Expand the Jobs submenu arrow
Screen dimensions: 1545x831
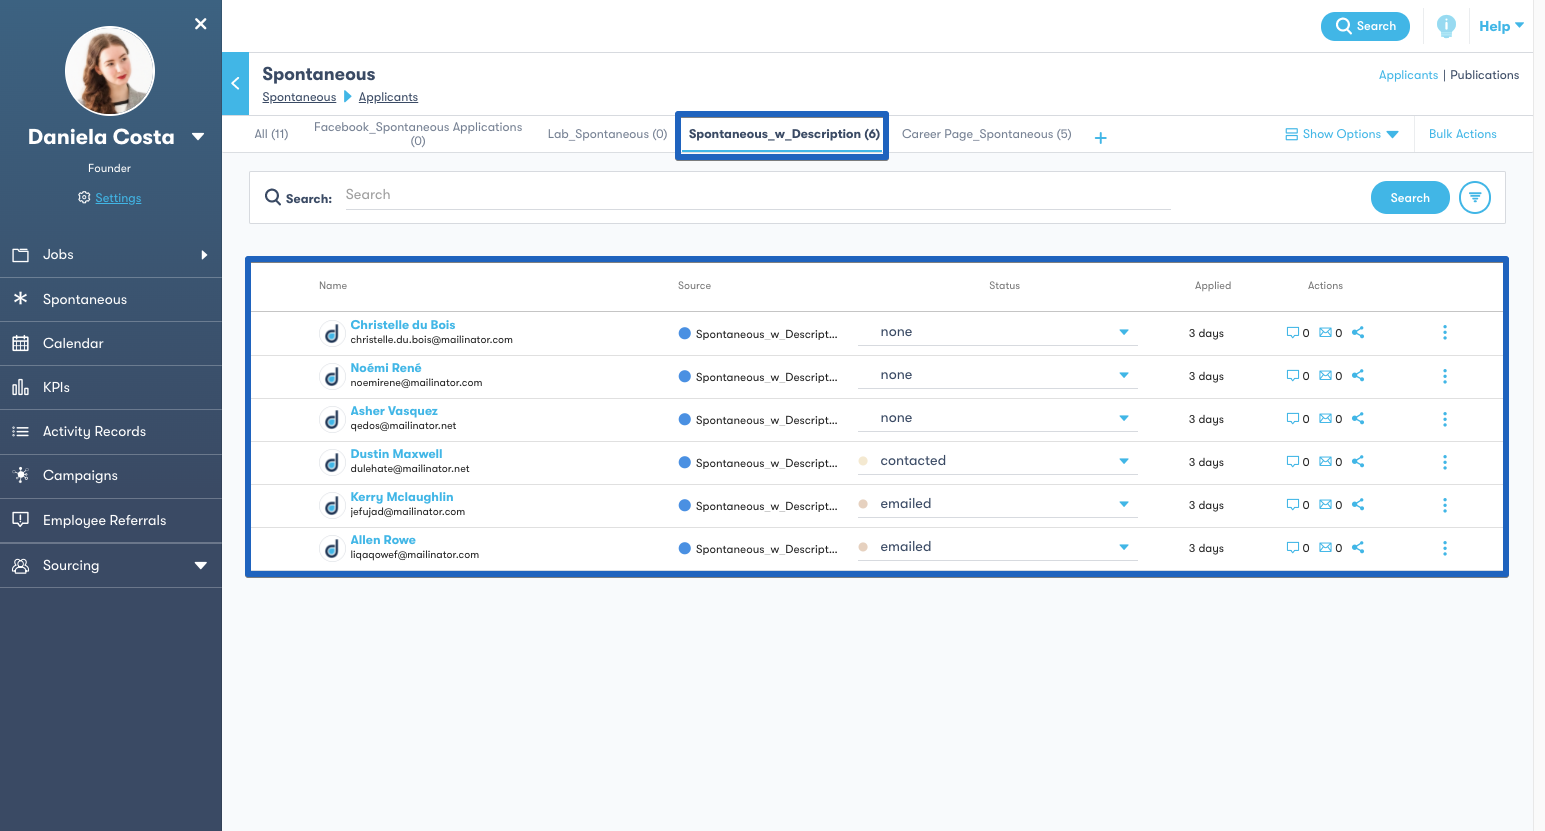204,255
